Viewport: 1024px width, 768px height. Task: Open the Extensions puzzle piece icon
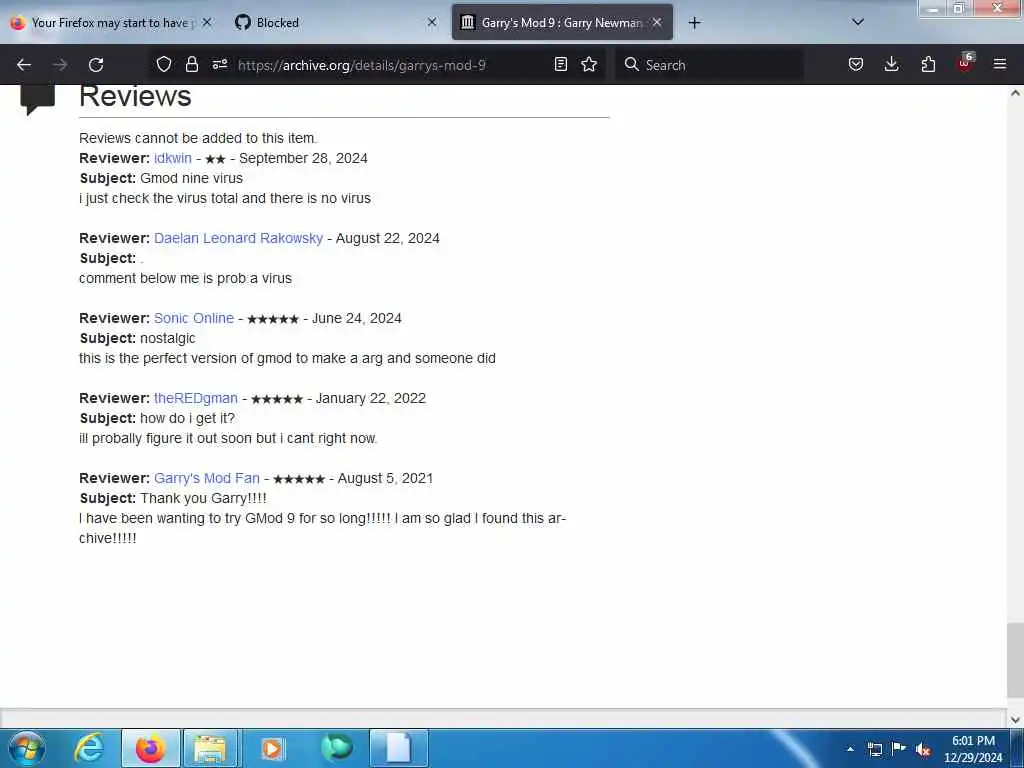(928, 64)
